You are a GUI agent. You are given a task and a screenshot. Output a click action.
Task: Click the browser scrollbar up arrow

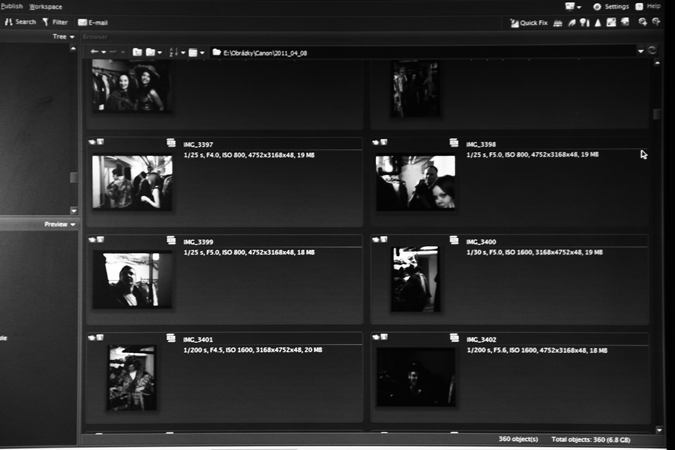[657, 63]
